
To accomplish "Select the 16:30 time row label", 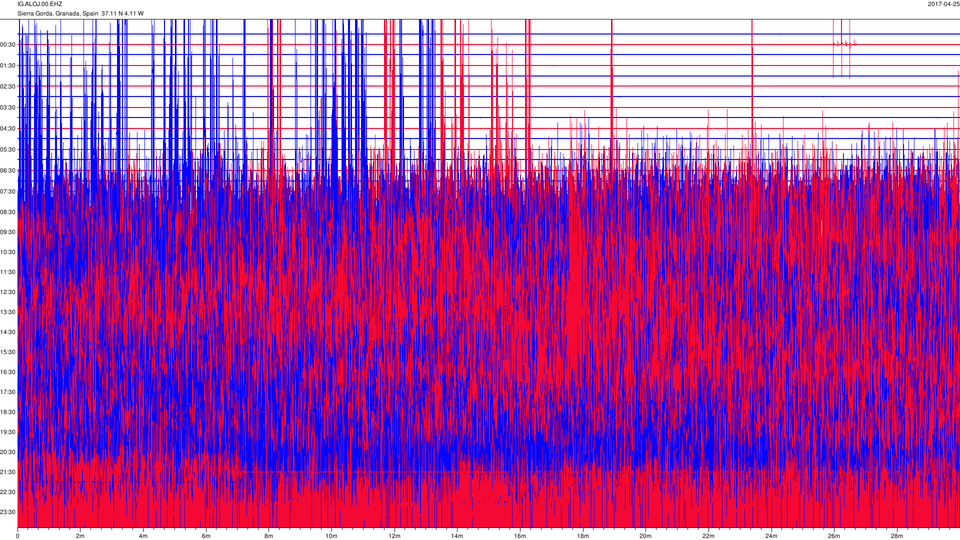I will point(8,372).
